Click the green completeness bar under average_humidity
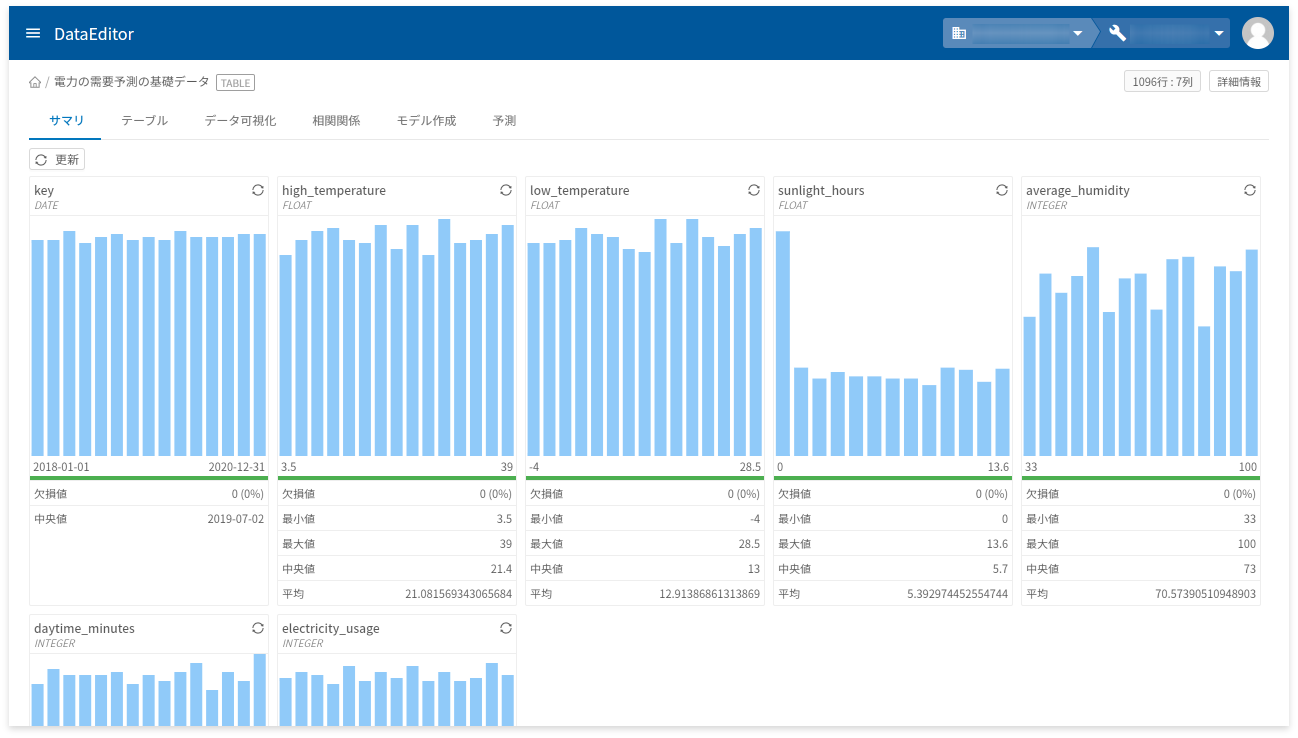This screenshot has height=738, width=1298. pyautogui.click(x=1141, y=478)
